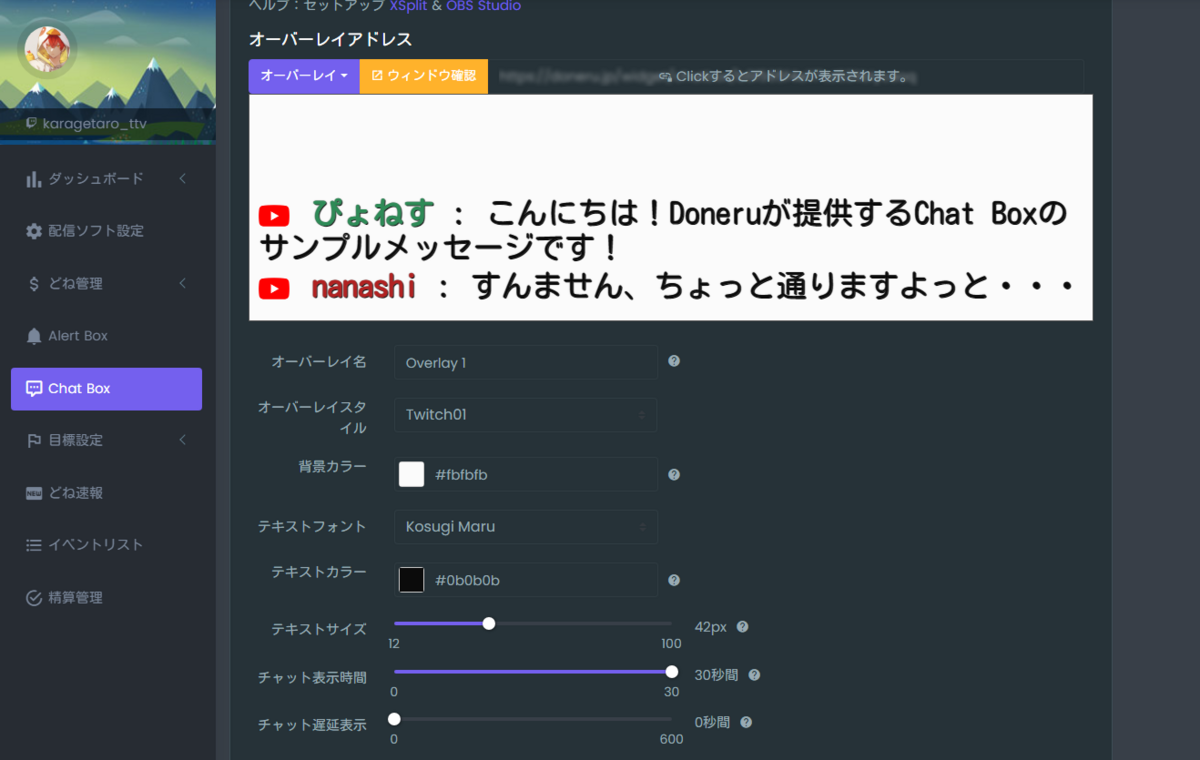
Task: Open the どね速報 page
Action: pyautogui.click(x=106, y=493)
